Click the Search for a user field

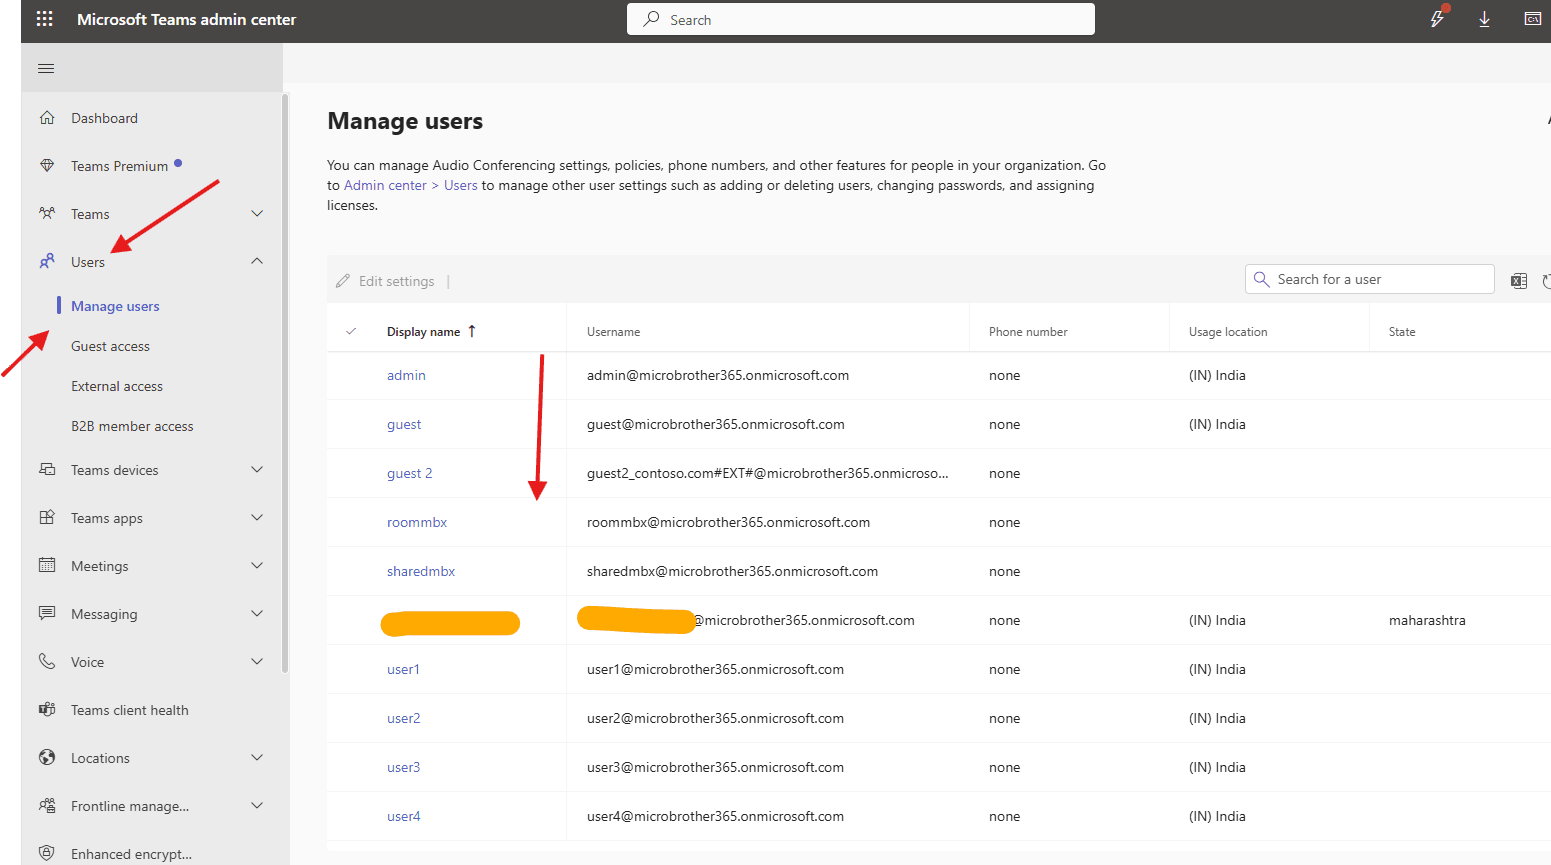[1369, 279]
